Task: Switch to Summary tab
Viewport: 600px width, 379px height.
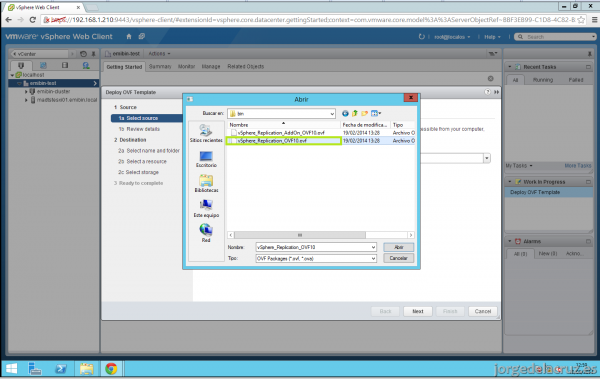Action: [x=160, y=67]
